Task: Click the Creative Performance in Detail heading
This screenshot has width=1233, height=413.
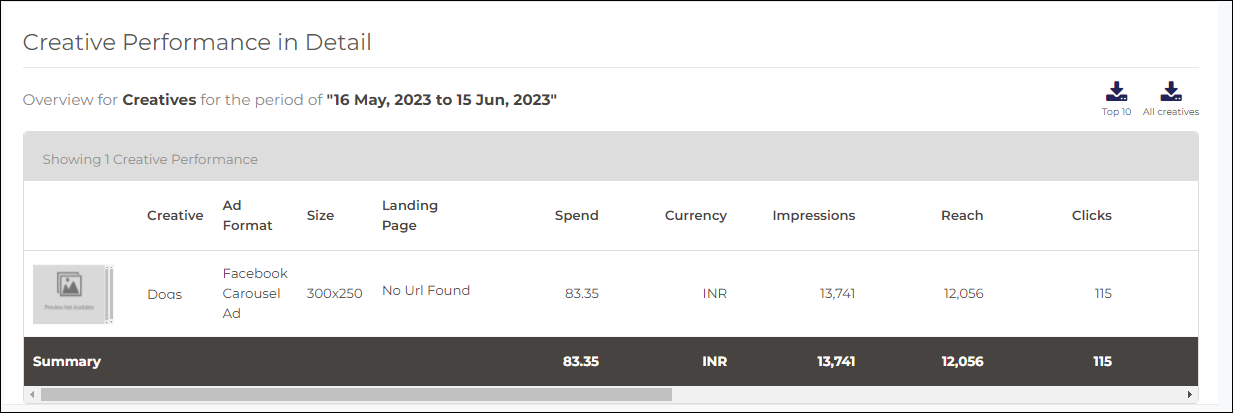Action: pyautogui.click(x=197, y=43)
